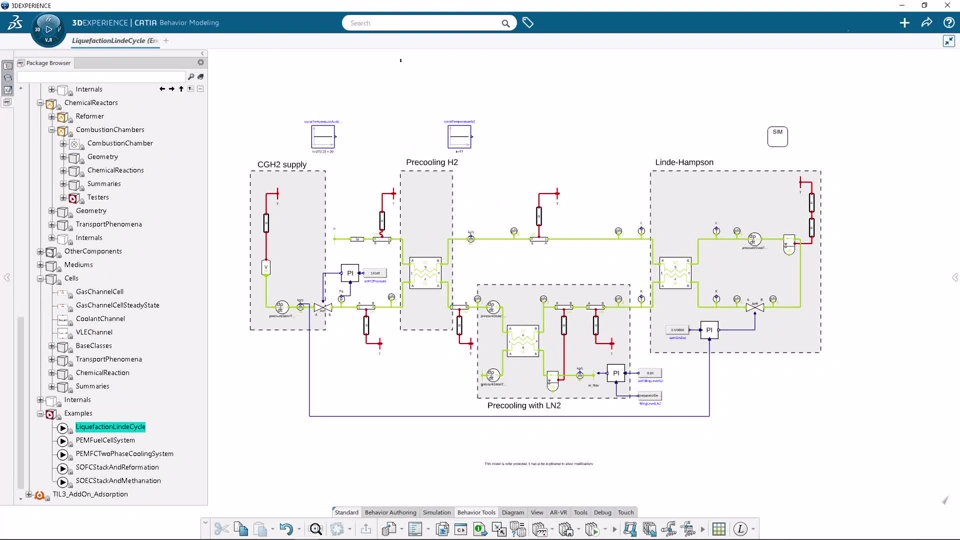Screen dimensions: 960x540
Task: Click the Copy icon in bottom toolbar
Action: coord(241,529)
